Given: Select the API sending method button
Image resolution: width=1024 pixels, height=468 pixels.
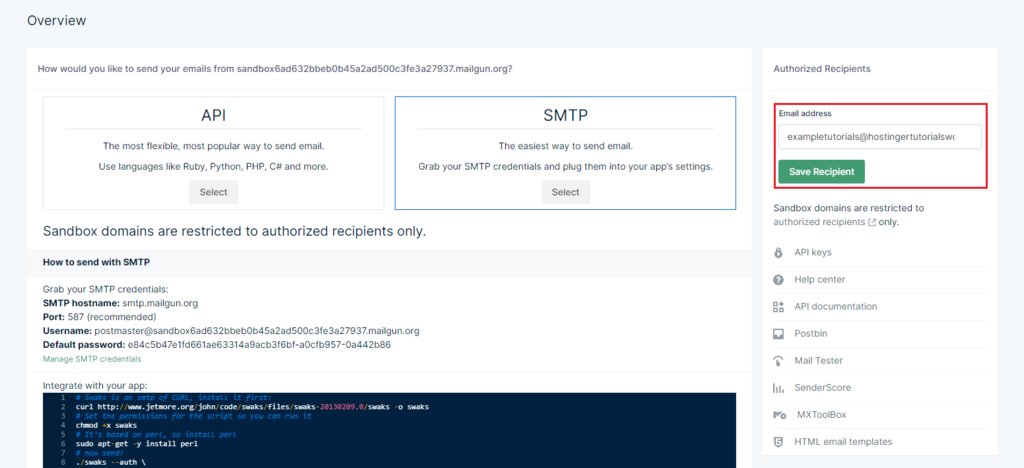Looking at the screenshot, I should point(214,193).
